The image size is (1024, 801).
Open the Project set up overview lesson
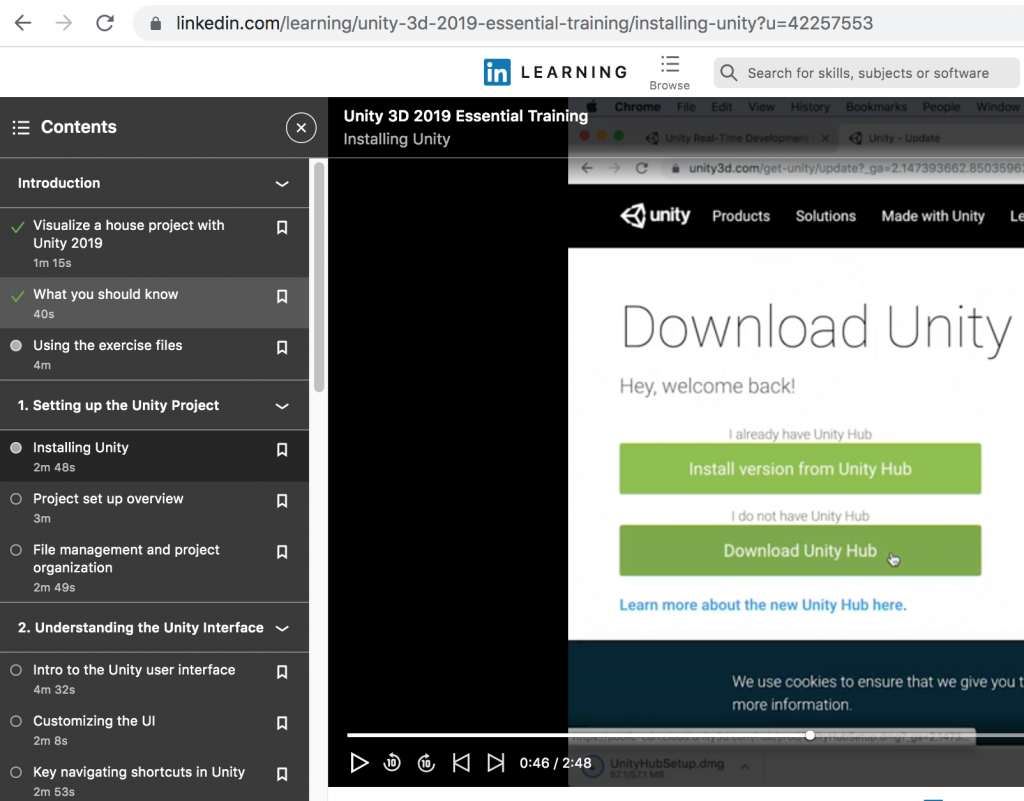[x=108, y=499]
